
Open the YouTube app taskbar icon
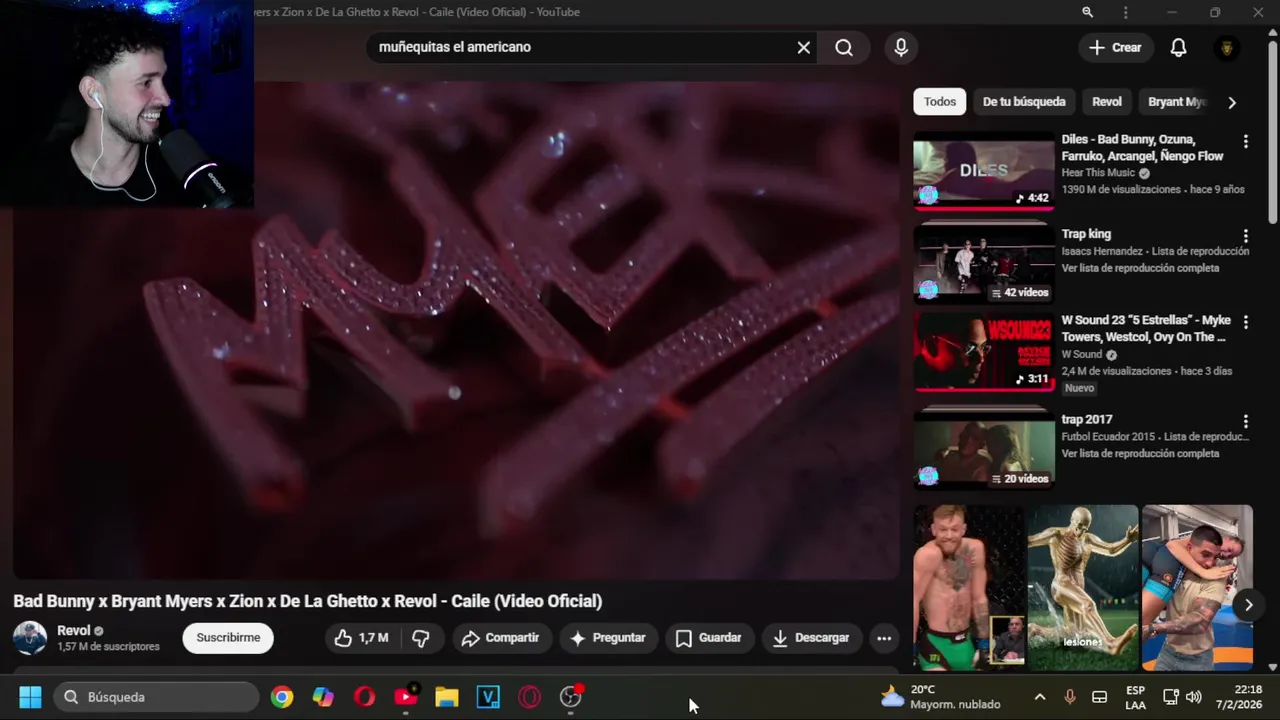[406, 697]
